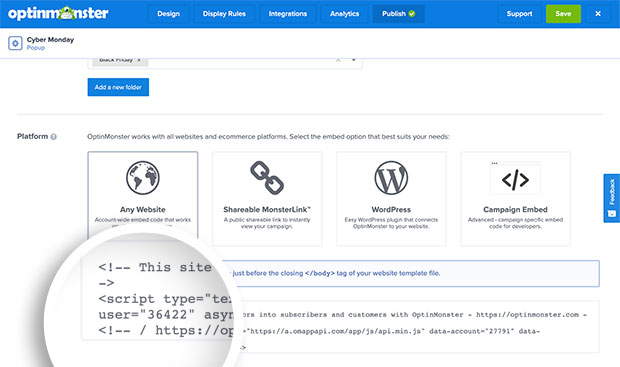This screenshot has height=367, width=620.
Task: Select the Any Website platform card title
Action: (143, 210)
